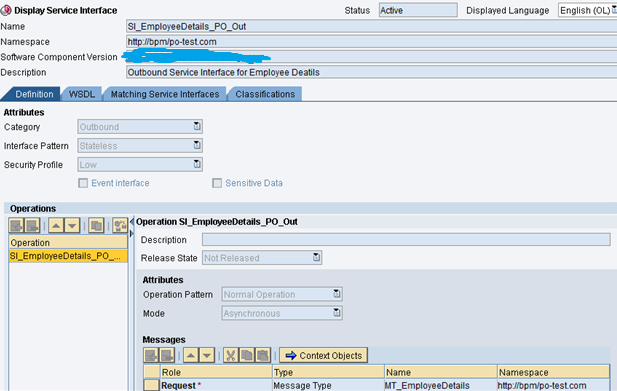Click the Software Component Version field
The image size is (617, 391).
(371, 57)
